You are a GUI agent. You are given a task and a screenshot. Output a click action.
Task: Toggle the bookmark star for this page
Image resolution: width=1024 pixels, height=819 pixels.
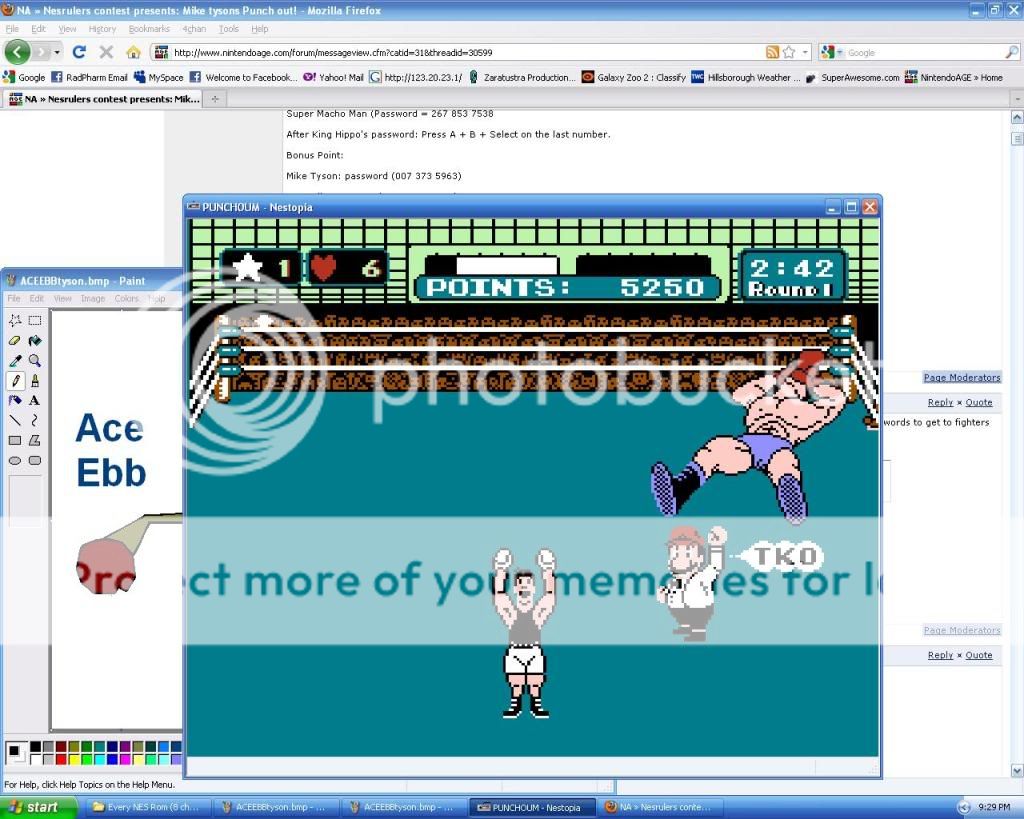(789, 52)
